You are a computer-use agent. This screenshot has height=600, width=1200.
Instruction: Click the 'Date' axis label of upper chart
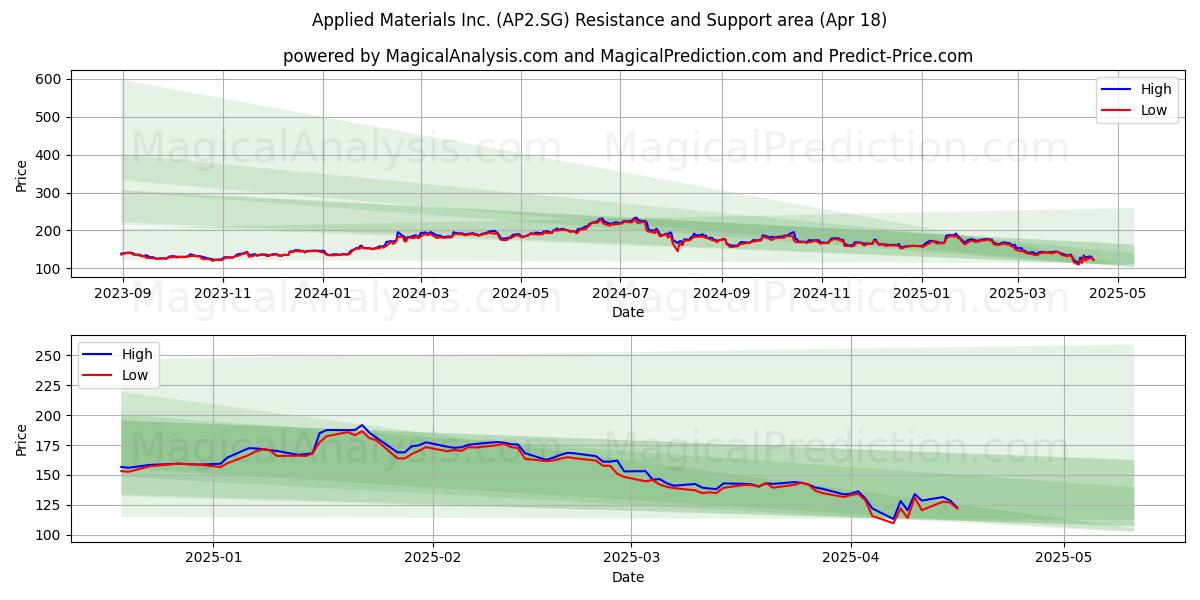[x=628, y=313]
